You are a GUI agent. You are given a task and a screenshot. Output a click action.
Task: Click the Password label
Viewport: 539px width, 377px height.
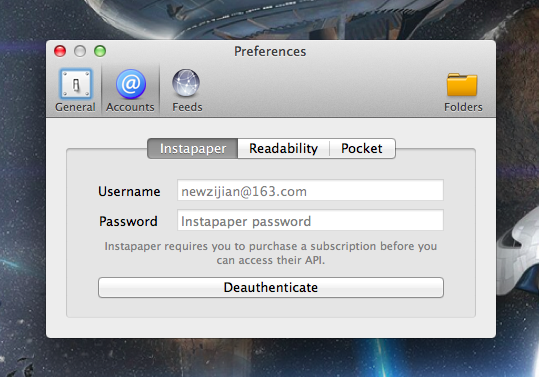point(128,221)
